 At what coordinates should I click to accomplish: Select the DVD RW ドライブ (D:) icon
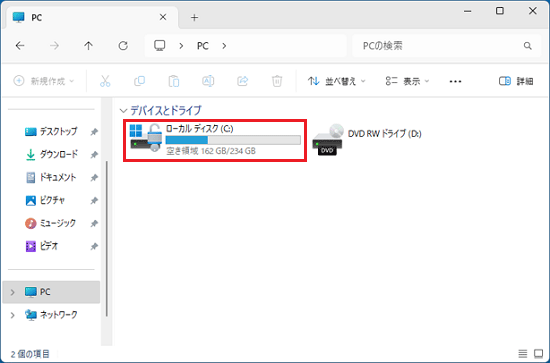click(x=328, y=140)
